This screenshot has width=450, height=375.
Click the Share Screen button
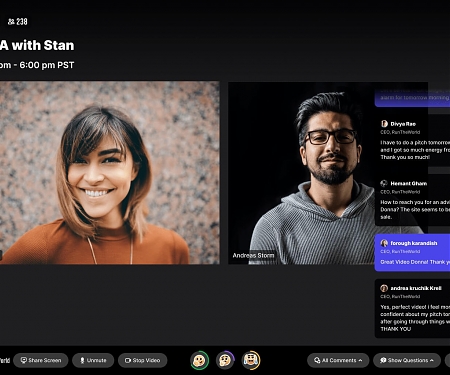[x=41, y=360]
